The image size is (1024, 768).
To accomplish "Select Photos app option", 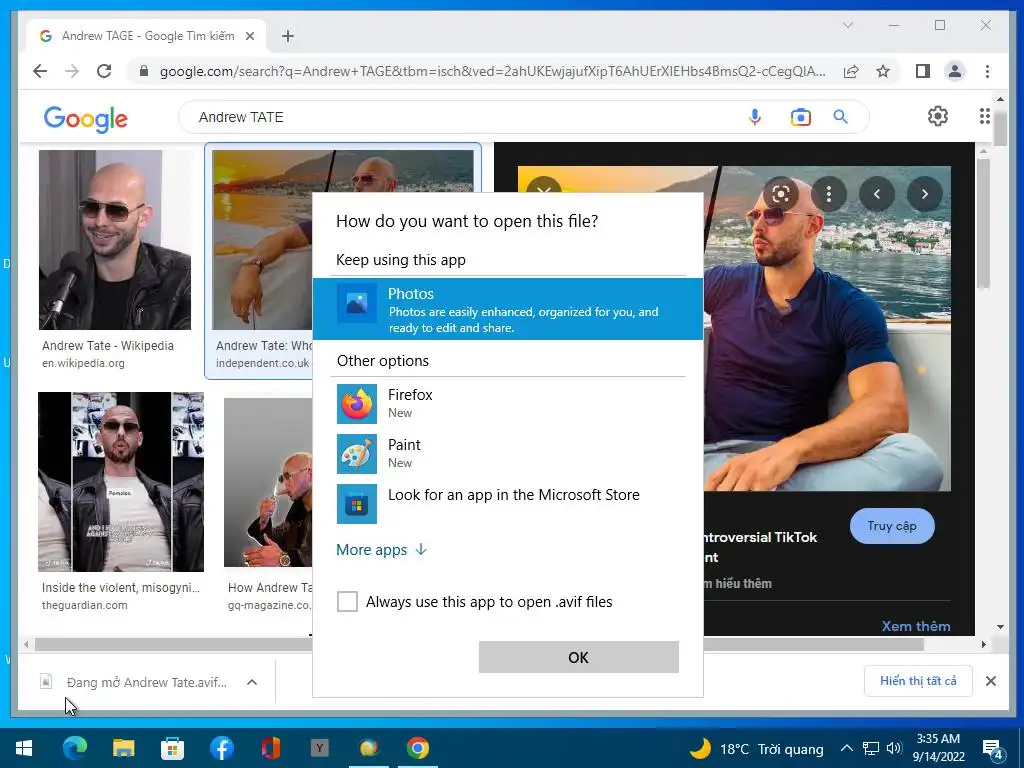I will tap(507, 309).
